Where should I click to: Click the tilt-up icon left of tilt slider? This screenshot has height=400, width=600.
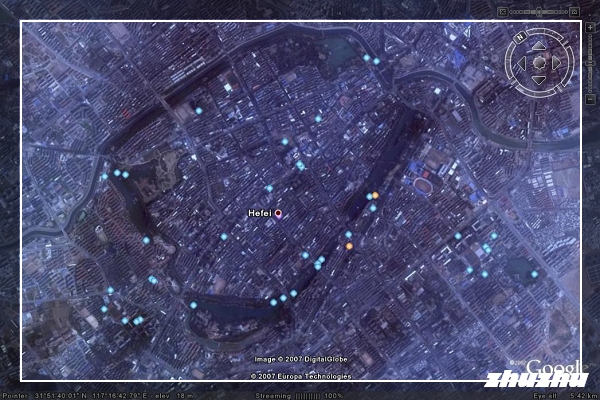[x=502, y=9]
